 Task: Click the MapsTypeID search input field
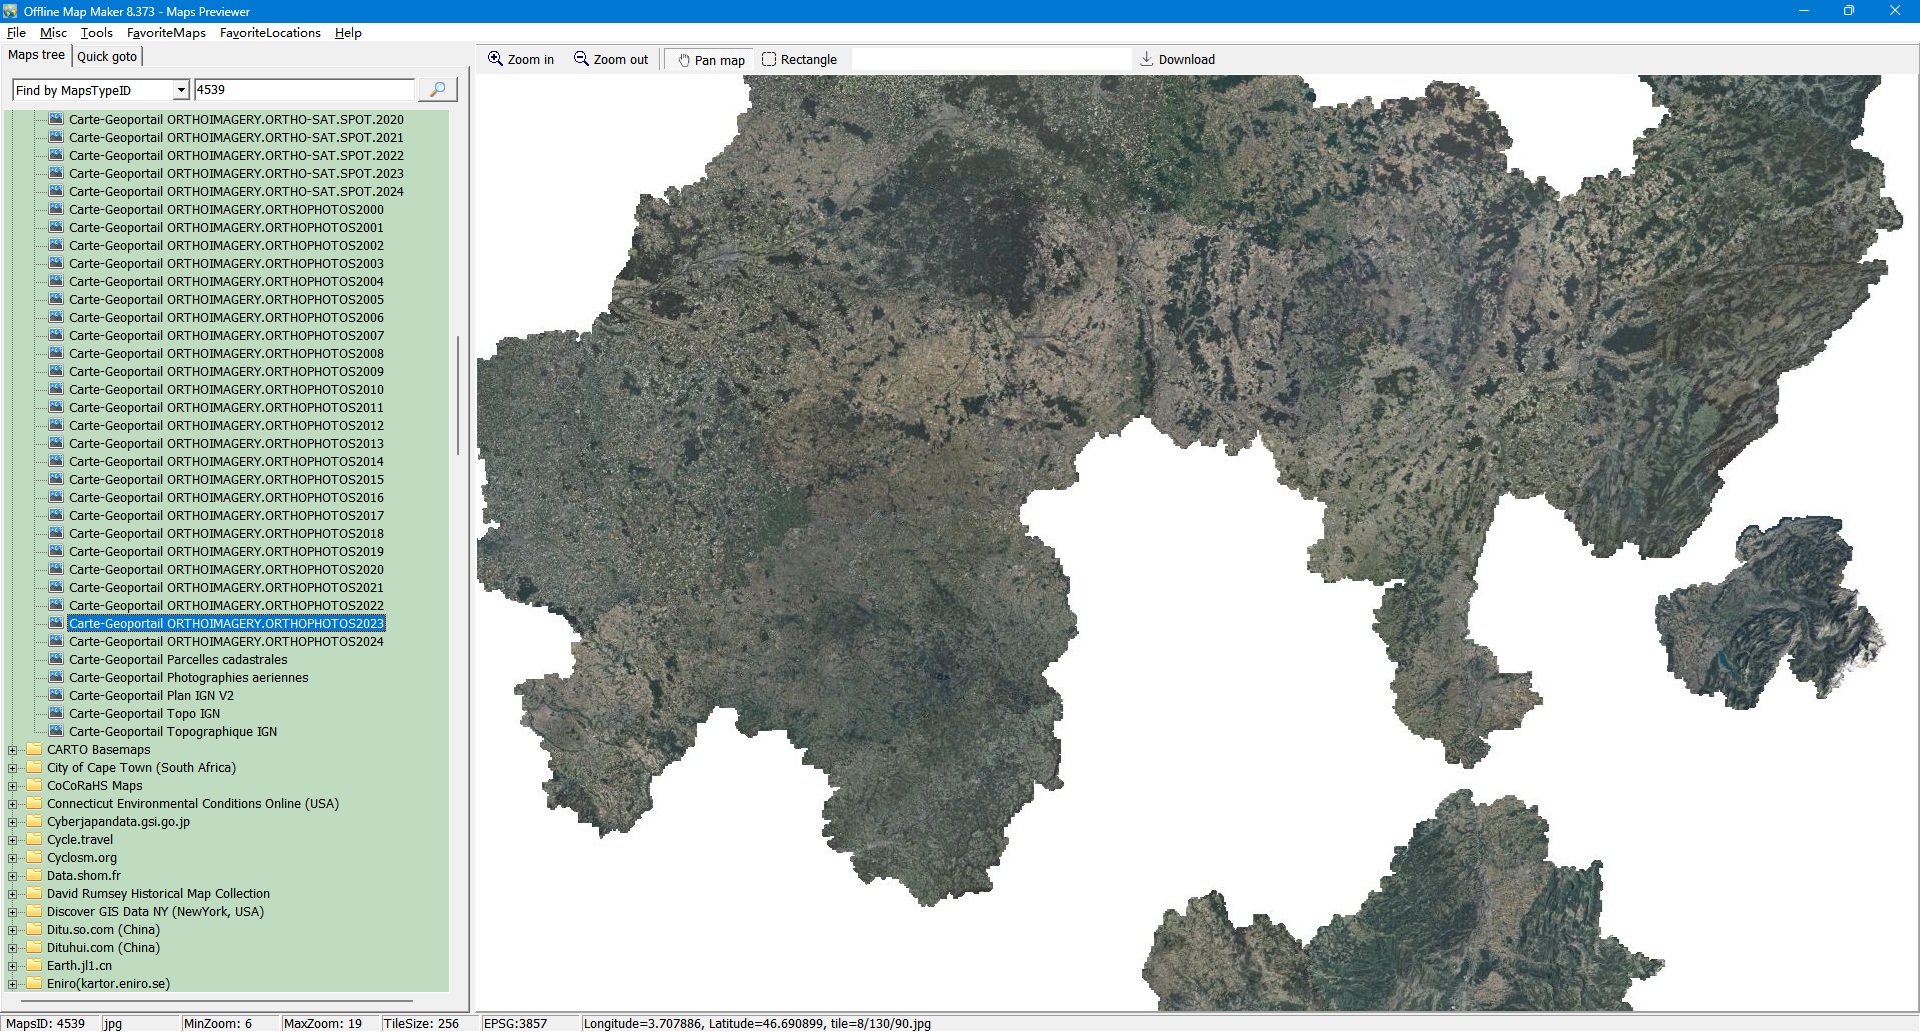pyautogui.click(x=303, y=90)
